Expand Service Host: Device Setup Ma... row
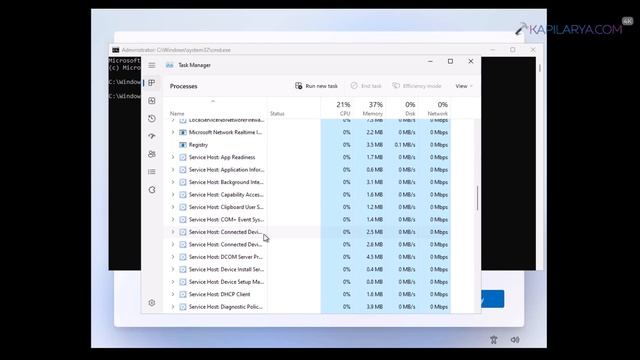 pyautogui.click(x=173, y=282)
